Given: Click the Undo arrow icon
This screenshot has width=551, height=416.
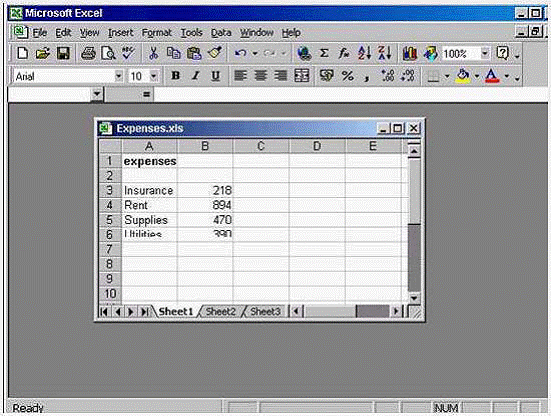Looking at the screenshot, I should 240,53.
